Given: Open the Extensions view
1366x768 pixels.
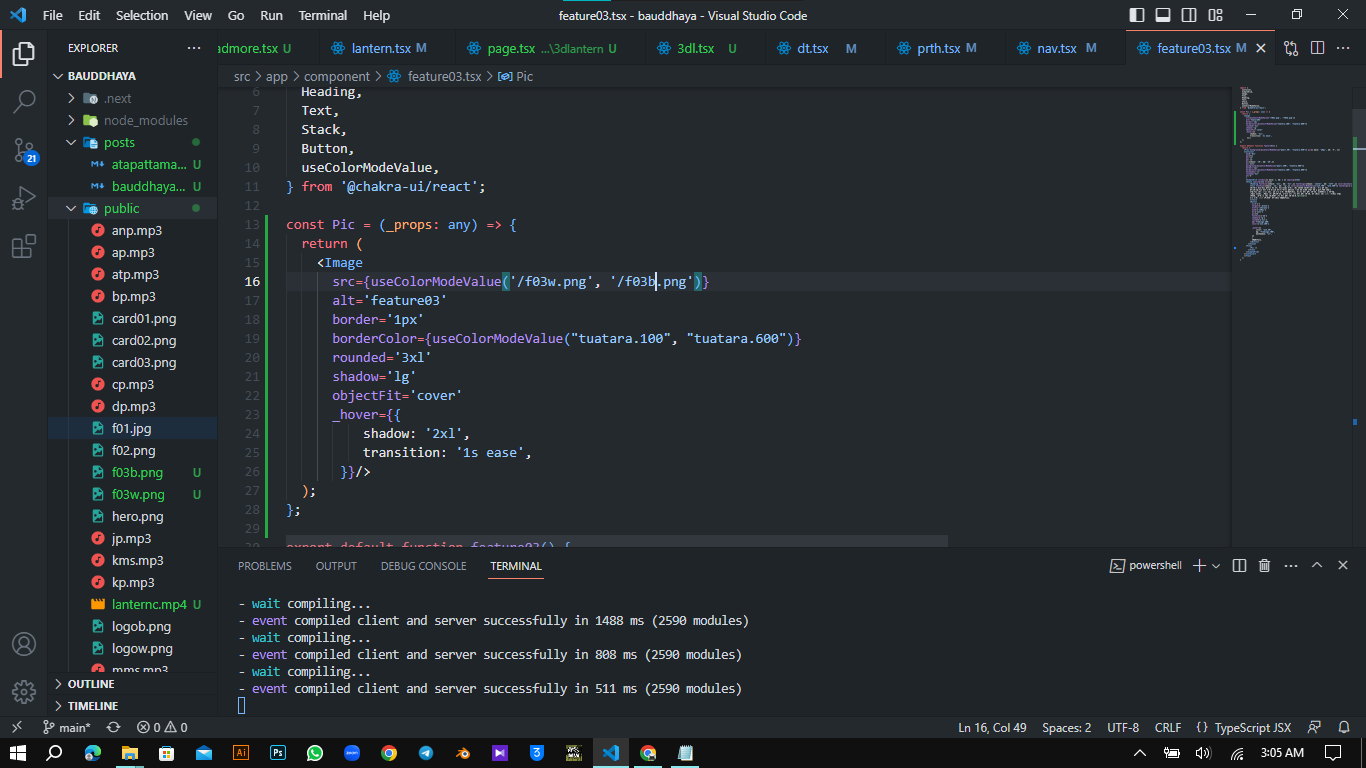Looking at the screenshot, I should tap(24, 247).
